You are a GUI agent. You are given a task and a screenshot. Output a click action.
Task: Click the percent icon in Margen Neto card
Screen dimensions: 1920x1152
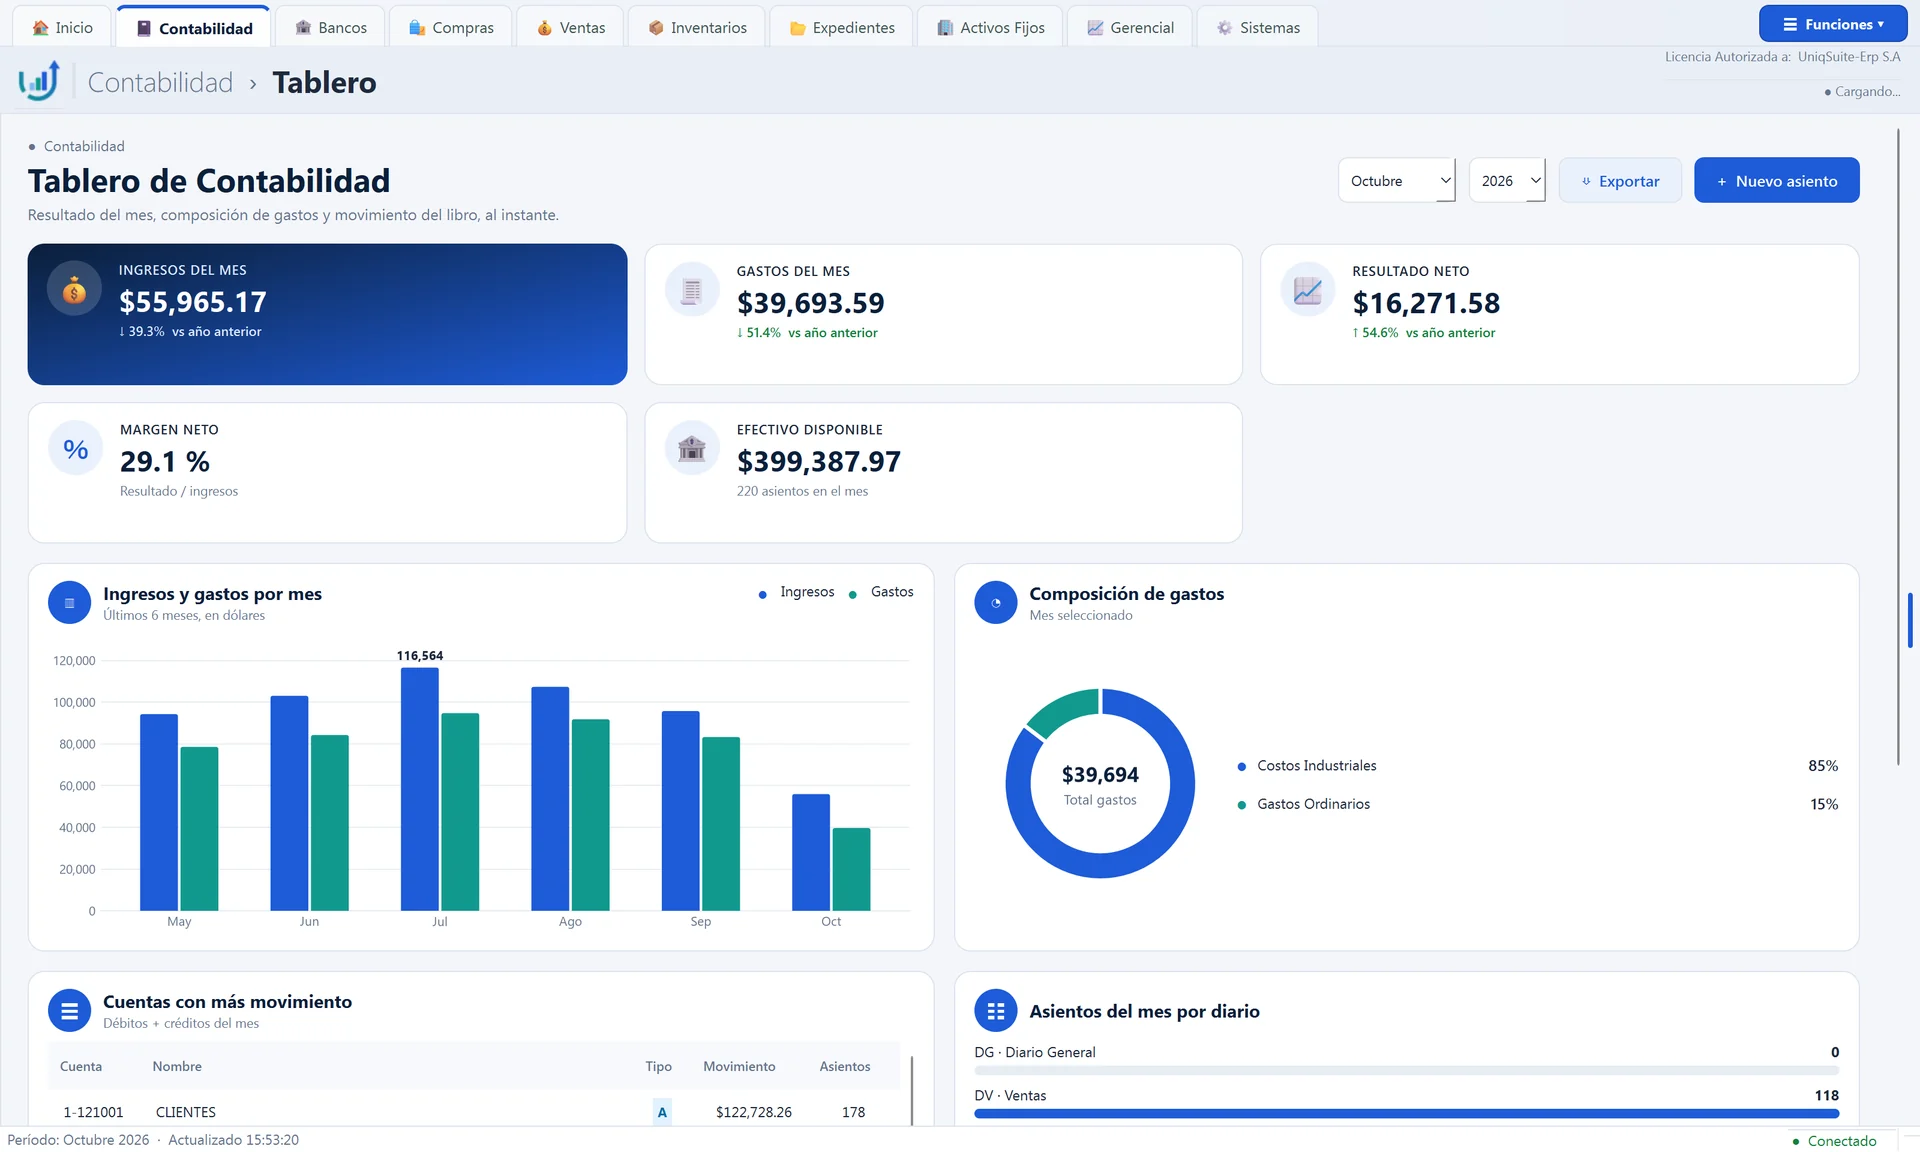coord(76,449)
